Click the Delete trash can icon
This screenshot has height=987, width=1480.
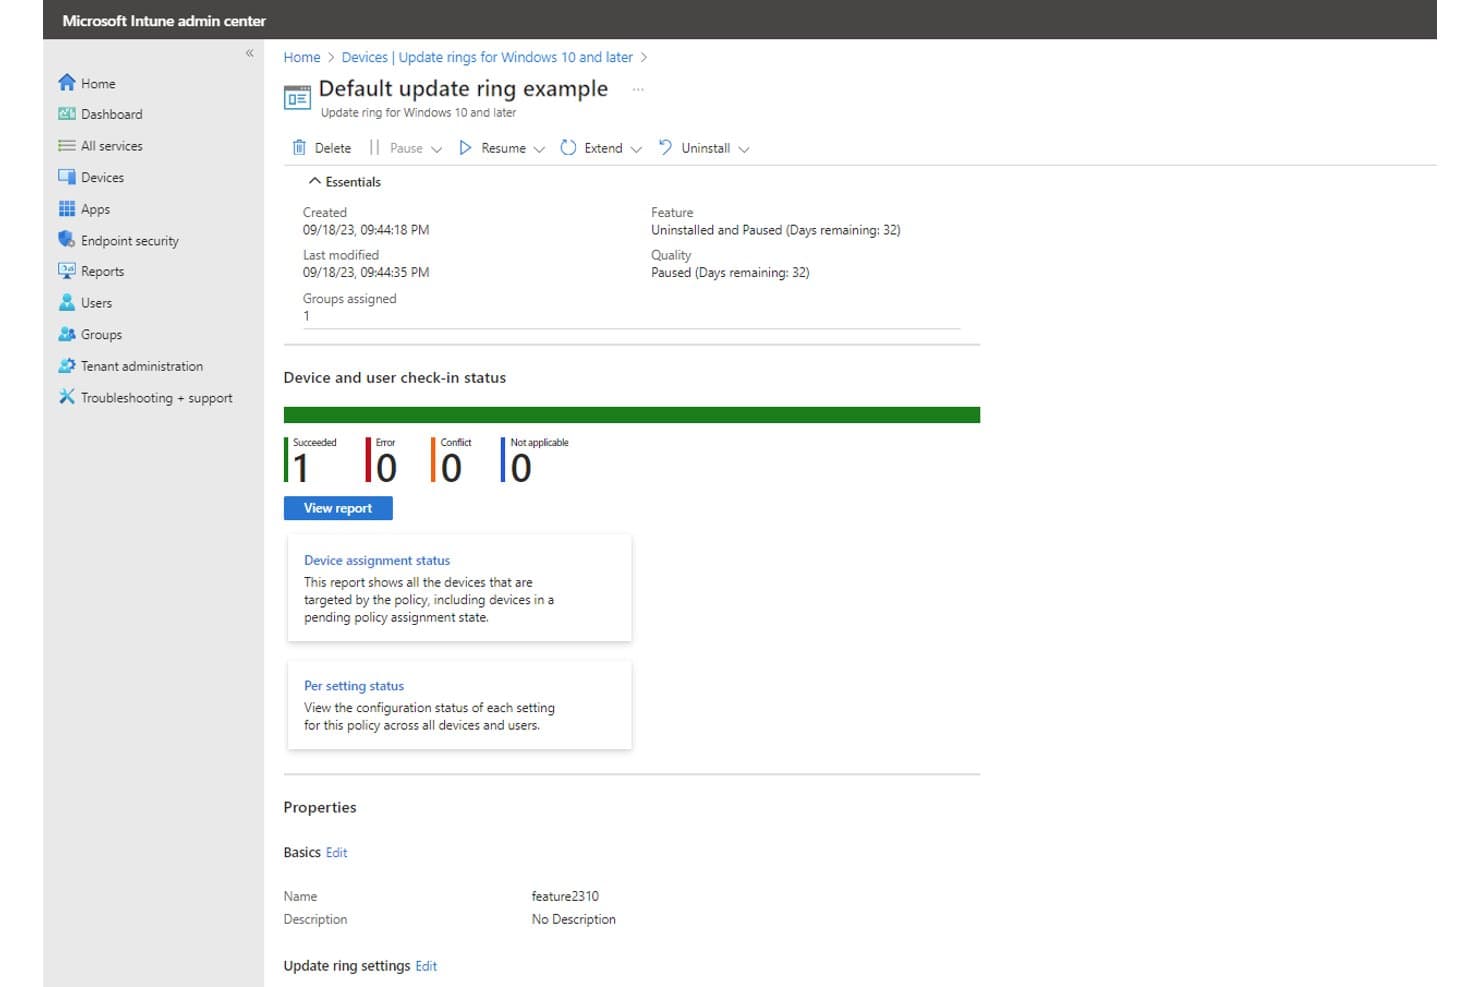point(299,148)
